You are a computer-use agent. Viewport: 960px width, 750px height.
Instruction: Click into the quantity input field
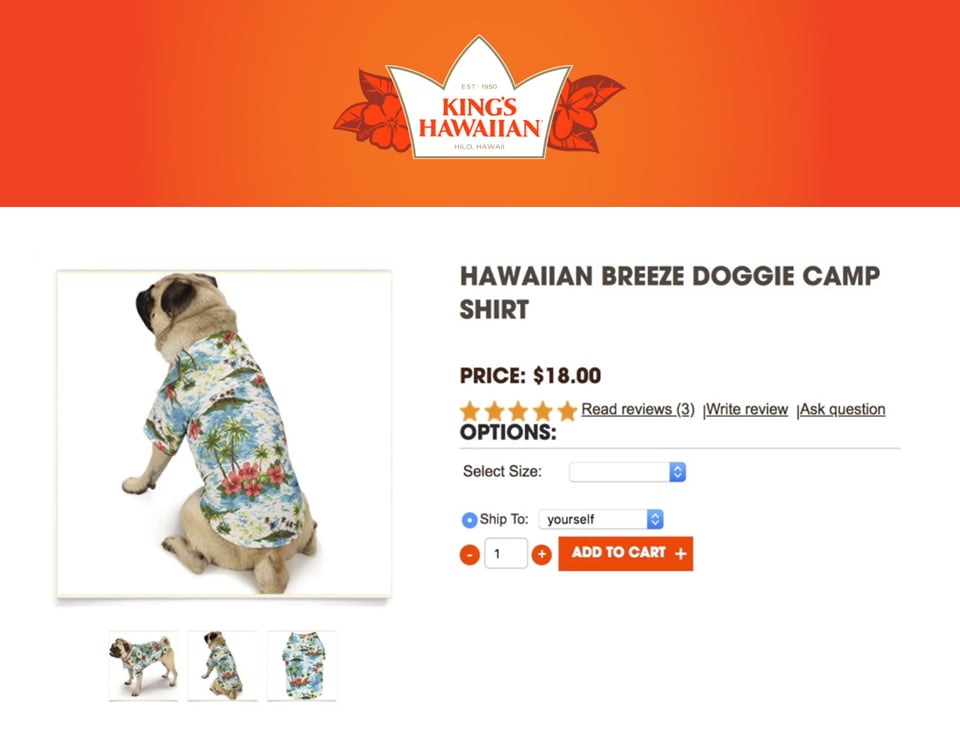tap(506, 553)
